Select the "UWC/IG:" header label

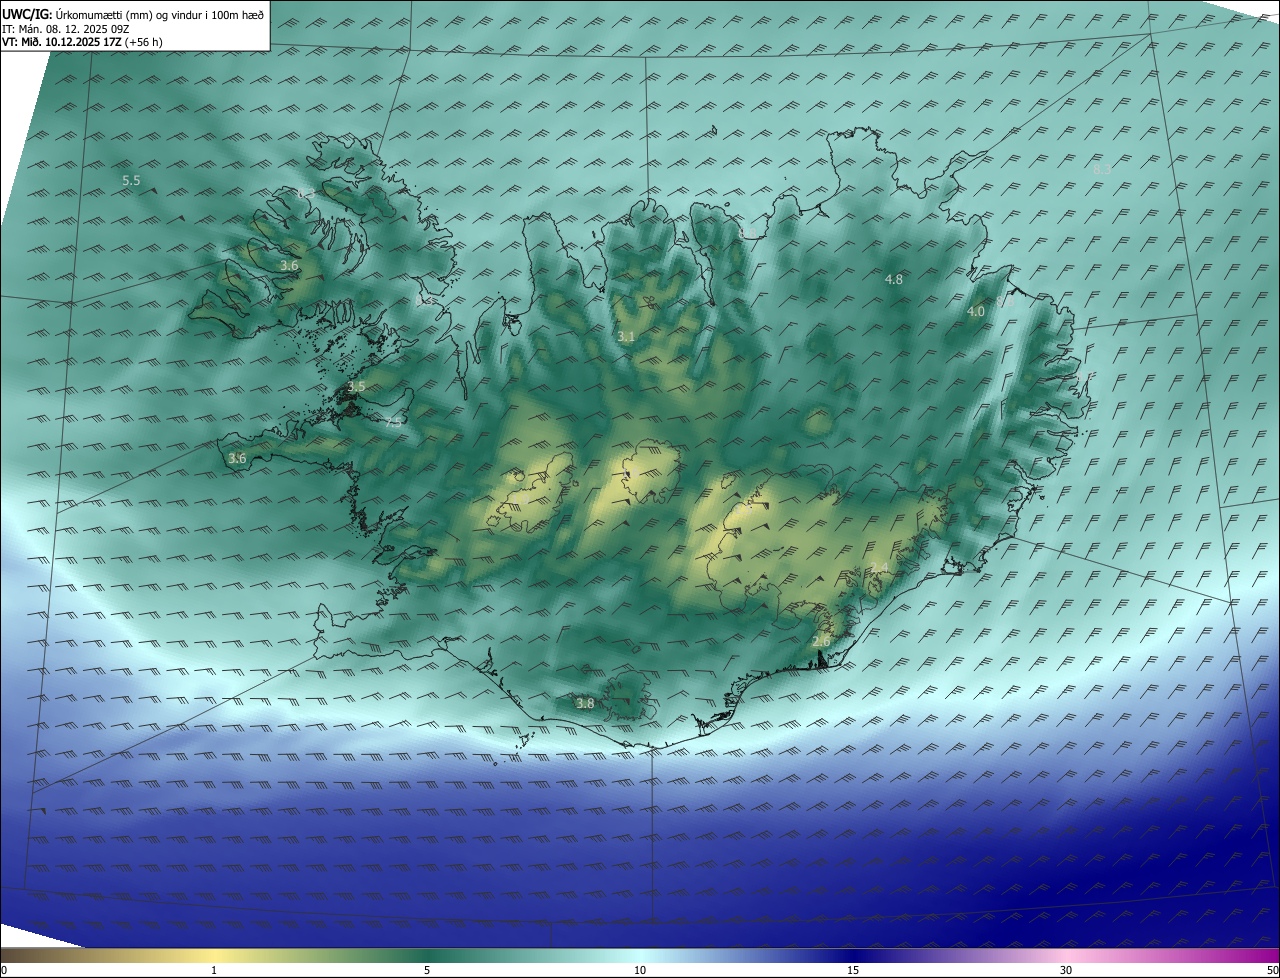pyautogui.click(x=27, y=14)
